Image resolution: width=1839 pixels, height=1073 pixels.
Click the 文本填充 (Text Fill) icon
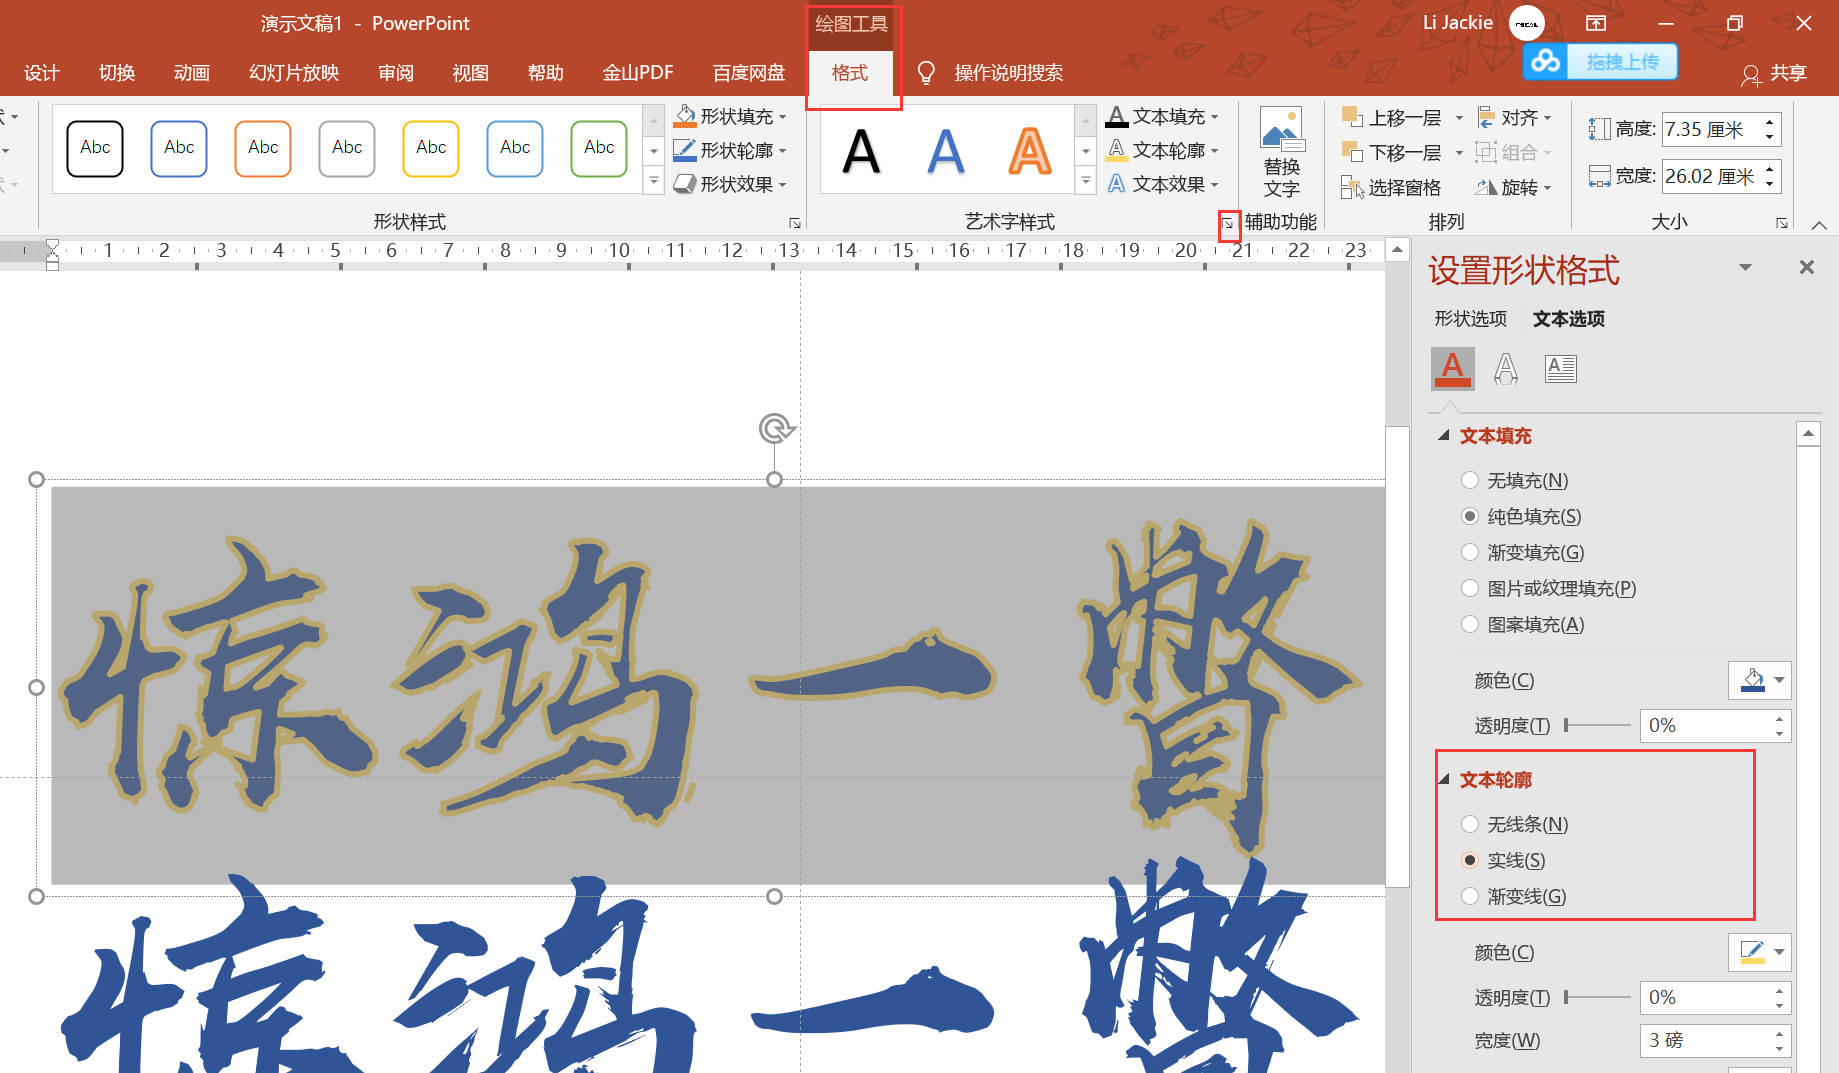[1117, 115]
